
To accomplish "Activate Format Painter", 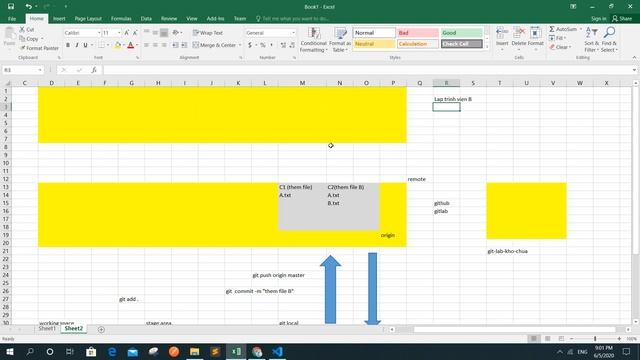I will click(39, 48).
